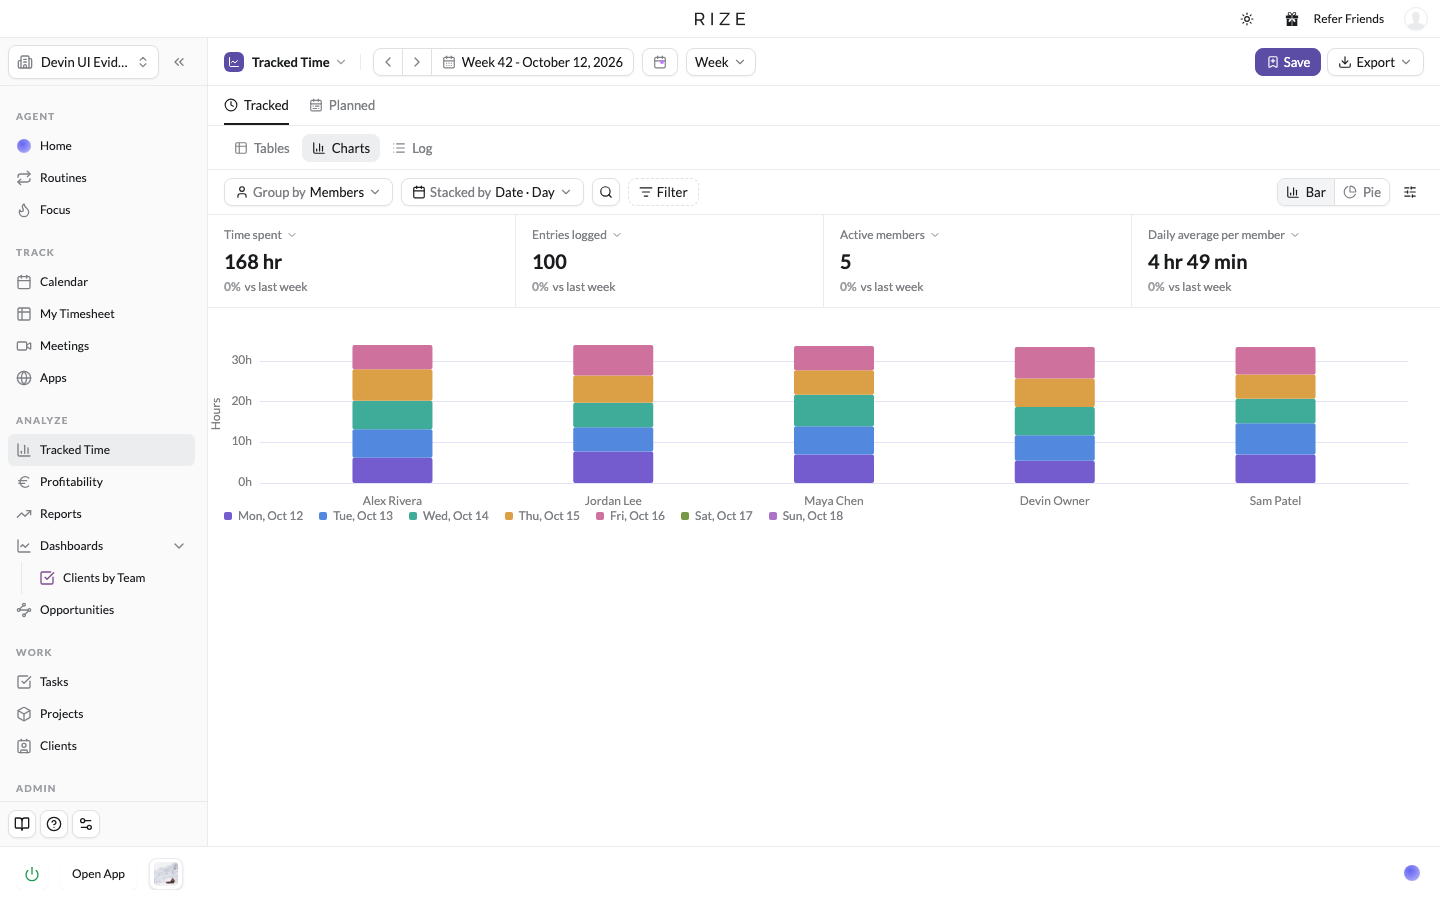
Task: Open the Week range dropdown
Action: pyautogui.click(x=720, y=62)
